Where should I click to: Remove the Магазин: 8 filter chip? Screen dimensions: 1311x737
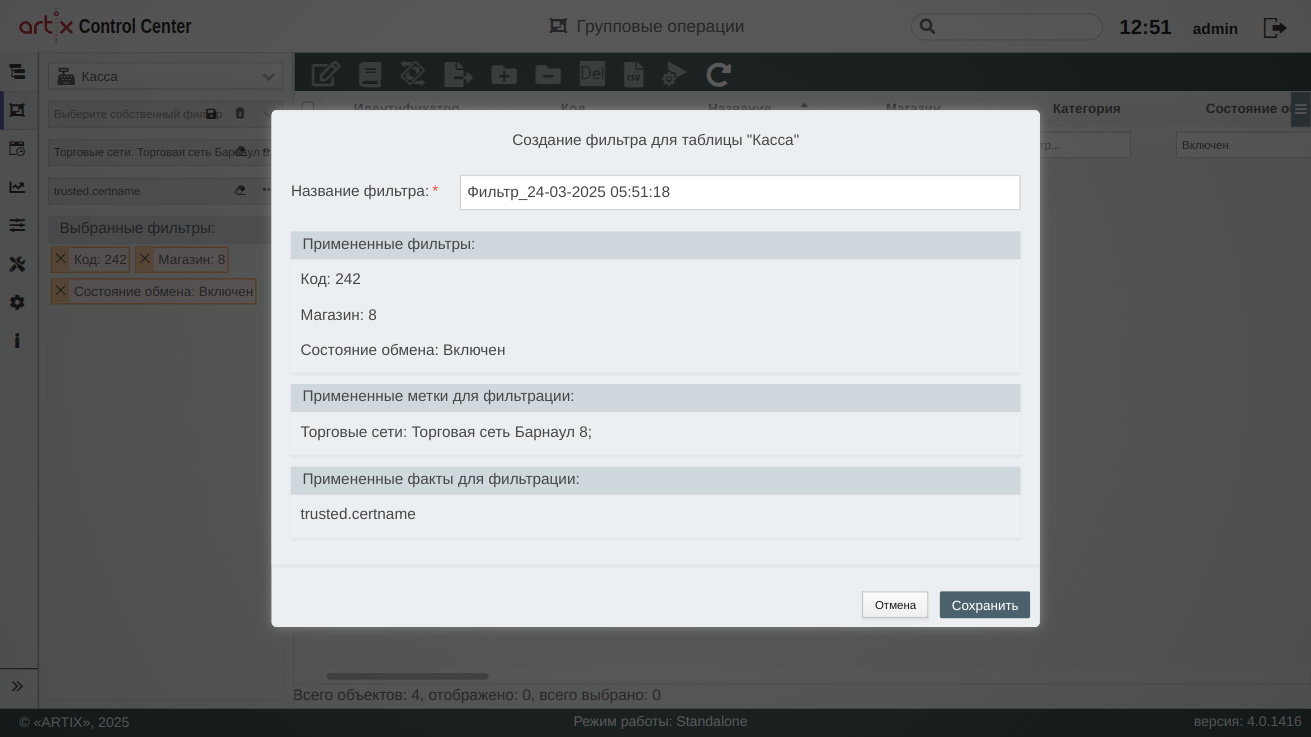[145, 259]
